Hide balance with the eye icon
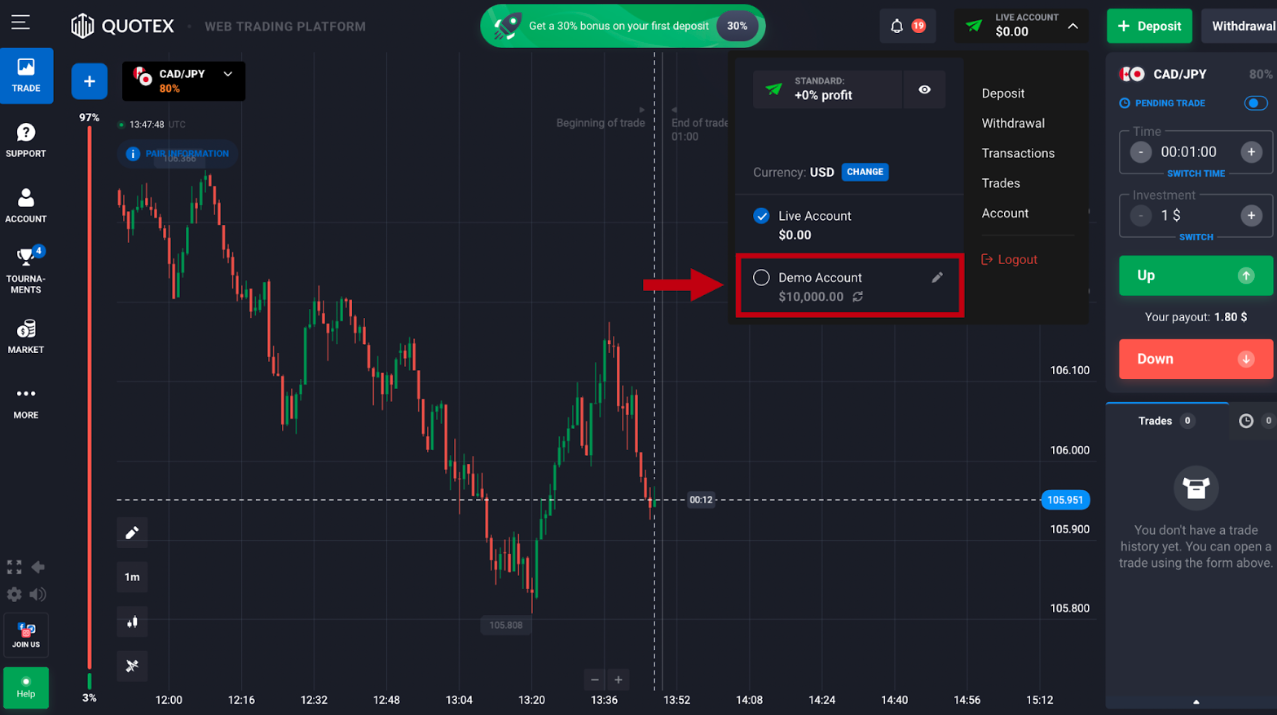Image resolution: width=1277 pixels, height=715 pixels. pyautogui.click(x=924, y=90)
